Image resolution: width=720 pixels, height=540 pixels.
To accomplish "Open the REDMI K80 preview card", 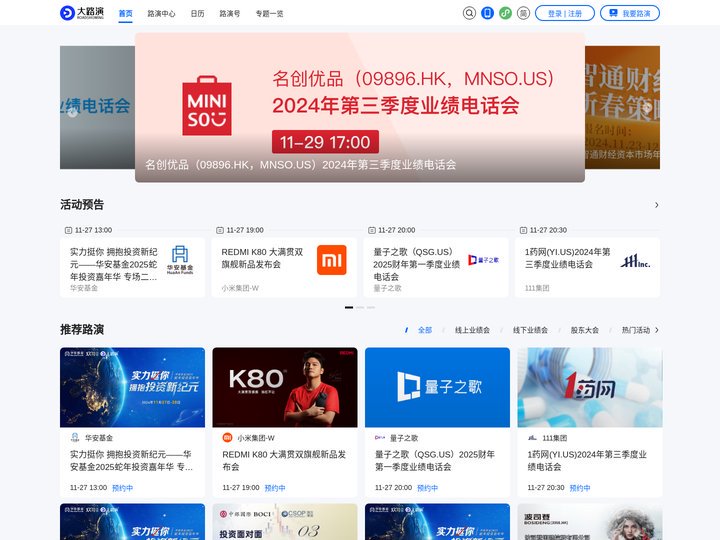I will pos(284,267).
